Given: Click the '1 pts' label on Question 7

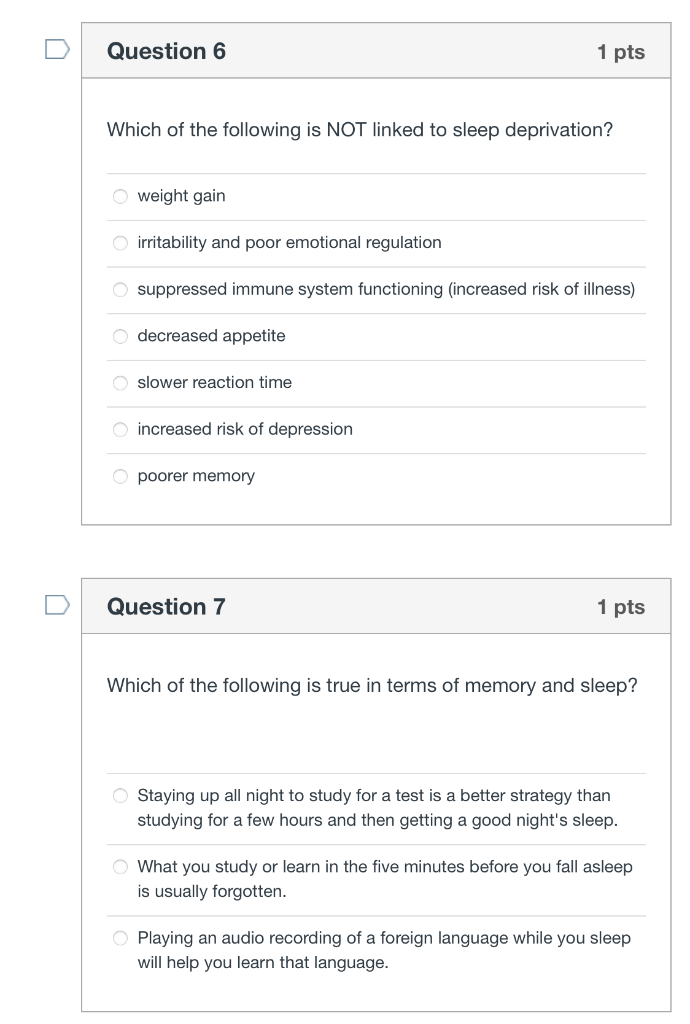Looking at the screenshot, I should (x=620, y=607).
